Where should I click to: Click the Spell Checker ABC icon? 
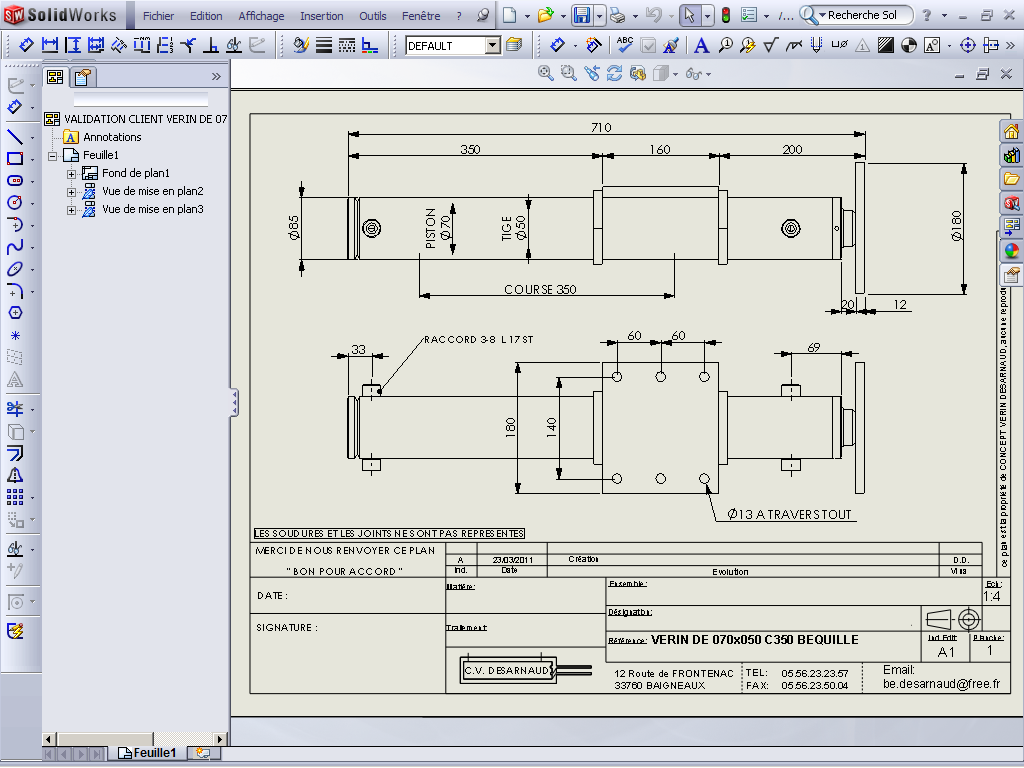[625, 44]
